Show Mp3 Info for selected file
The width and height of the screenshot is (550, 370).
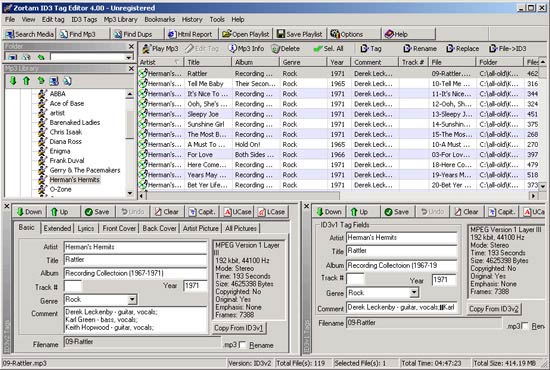point(246,49)
